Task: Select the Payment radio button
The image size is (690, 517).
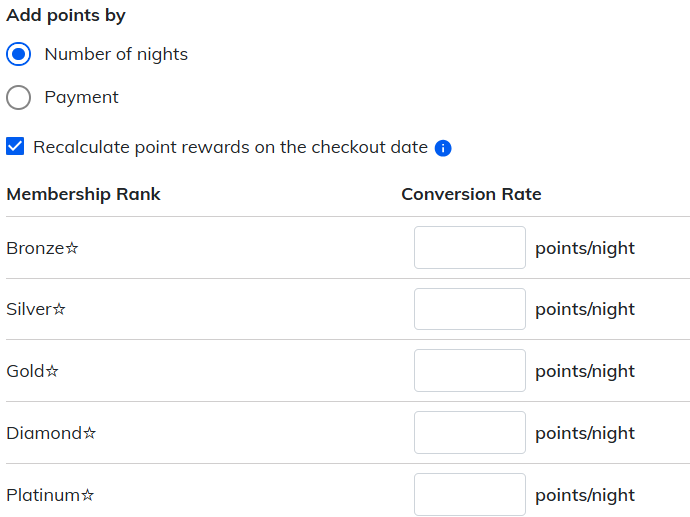Action: (19, 97)
